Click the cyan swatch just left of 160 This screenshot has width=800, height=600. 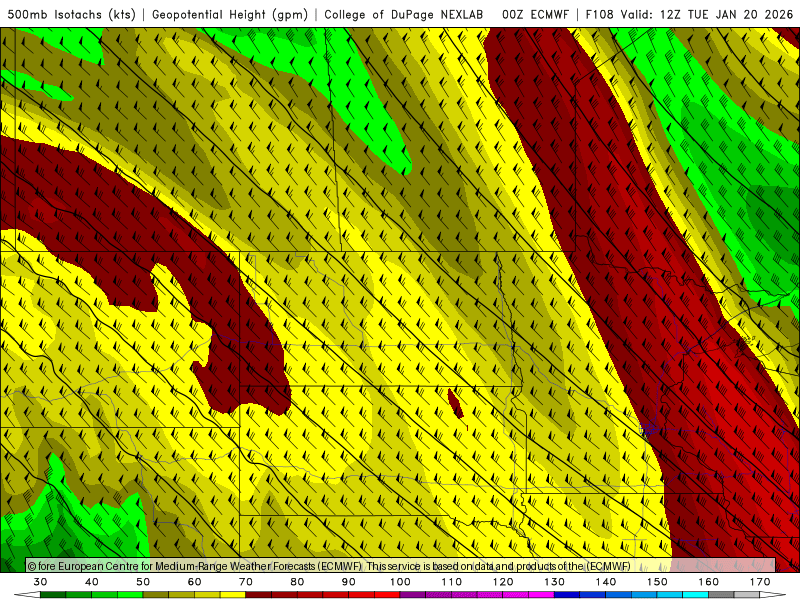click(695, 594)
